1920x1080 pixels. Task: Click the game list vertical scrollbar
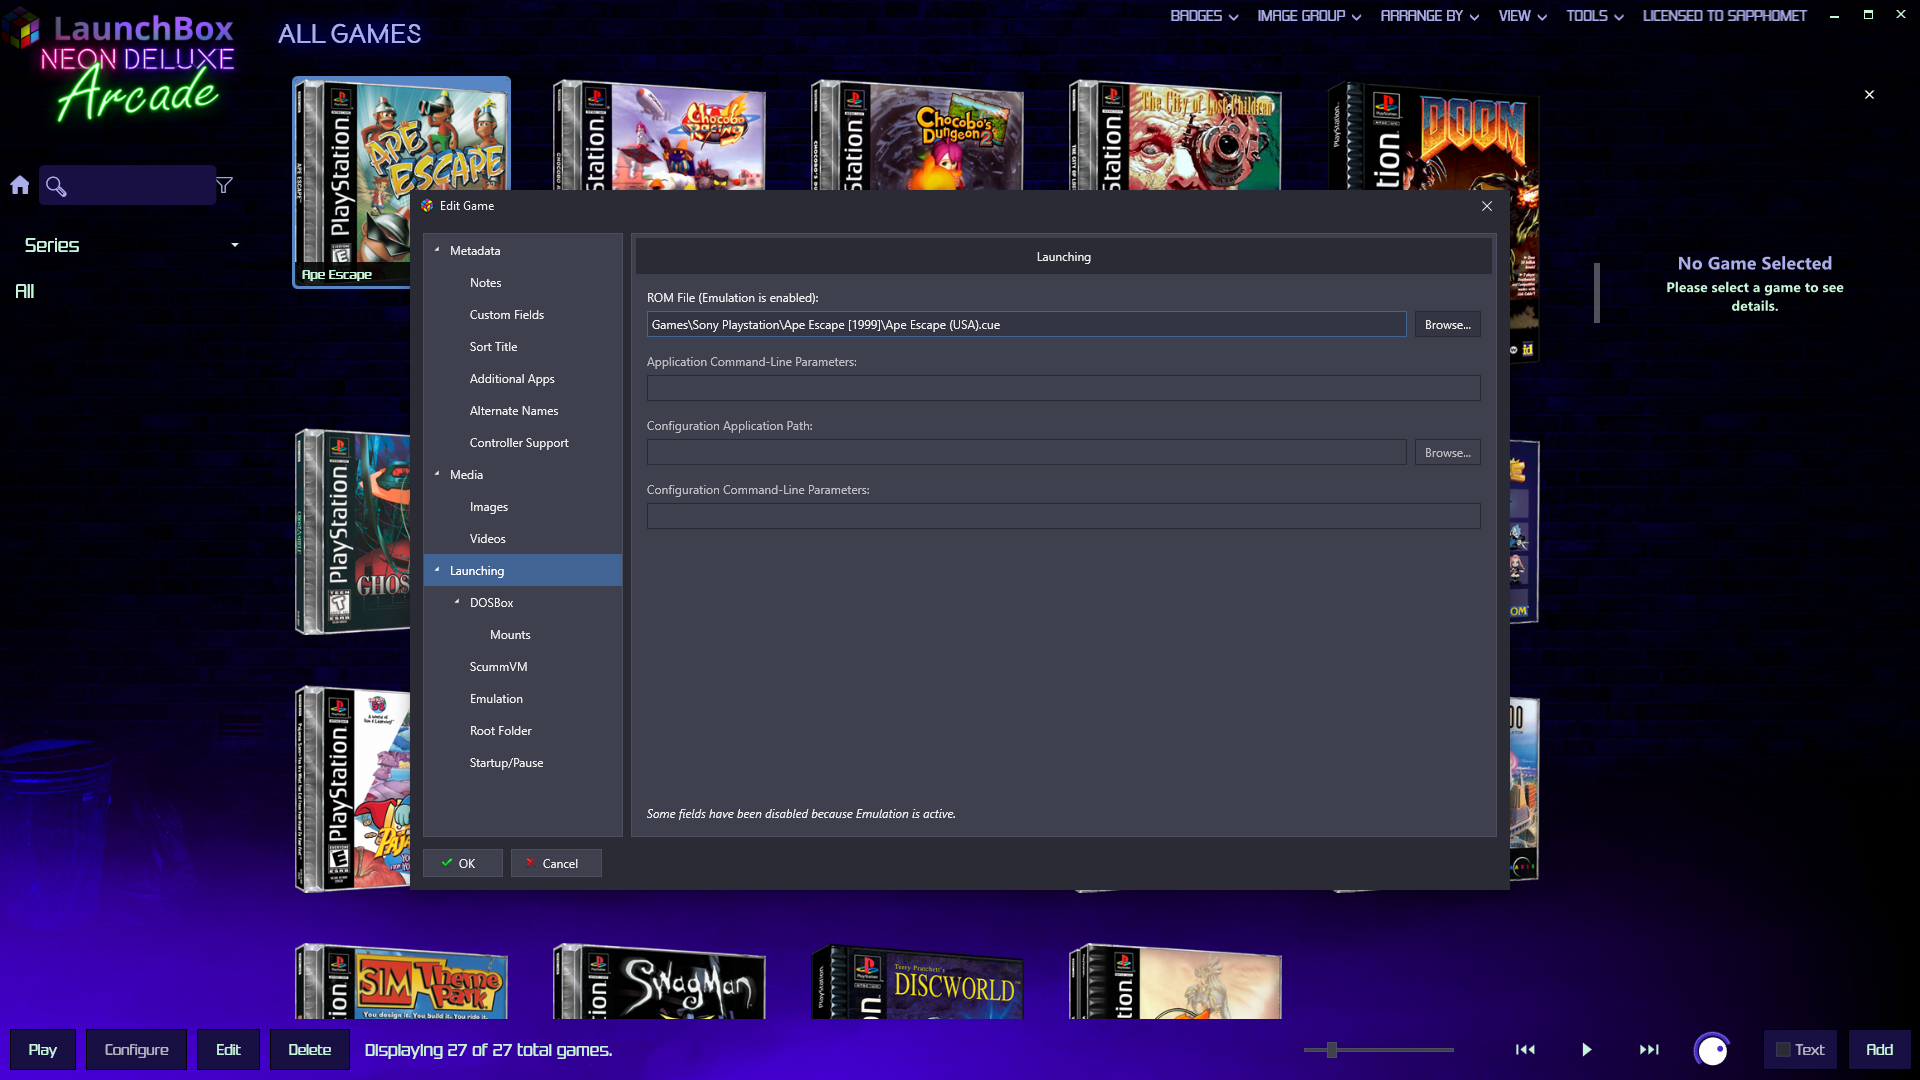click(x=1597, y=293)
